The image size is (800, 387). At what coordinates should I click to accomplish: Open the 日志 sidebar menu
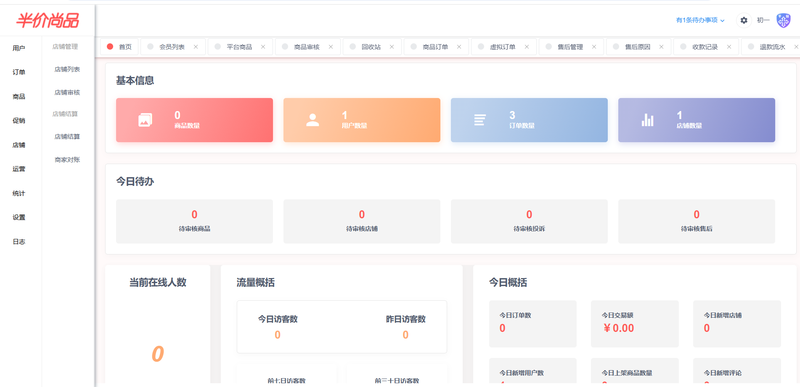click(19, 242)
